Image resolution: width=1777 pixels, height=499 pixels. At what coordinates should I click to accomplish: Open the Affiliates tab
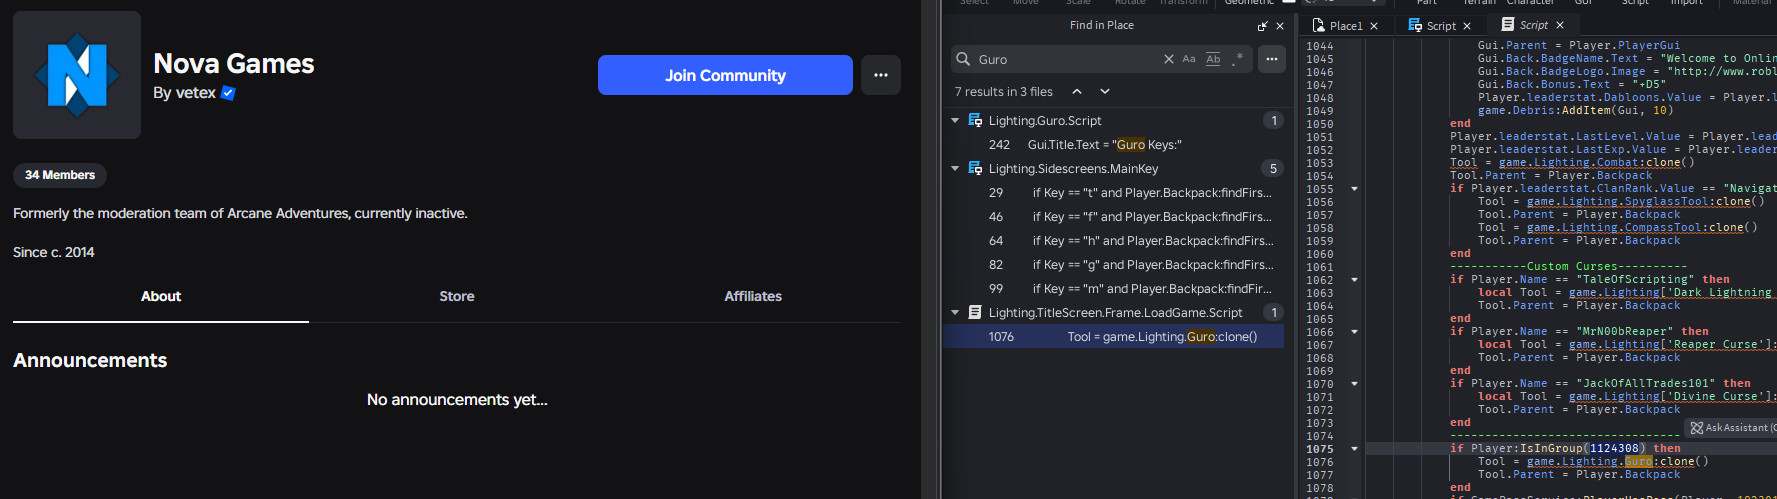pos(753,296)
